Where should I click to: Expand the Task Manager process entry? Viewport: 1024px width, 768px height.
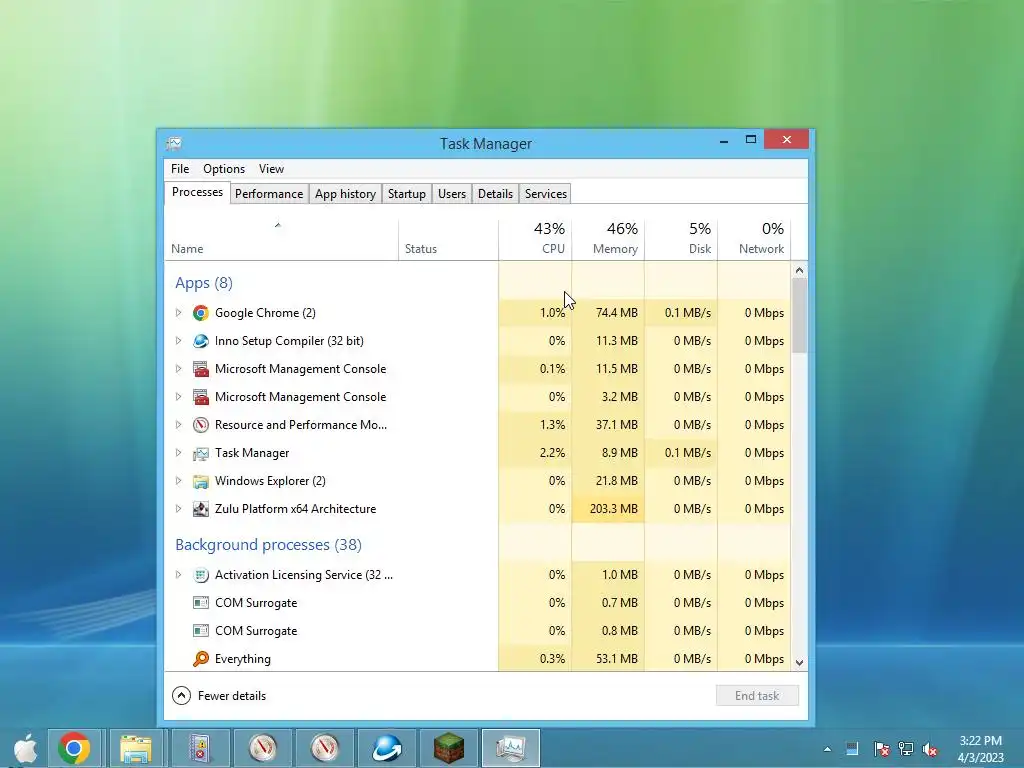pyautogui.click(x=178, y=453)
